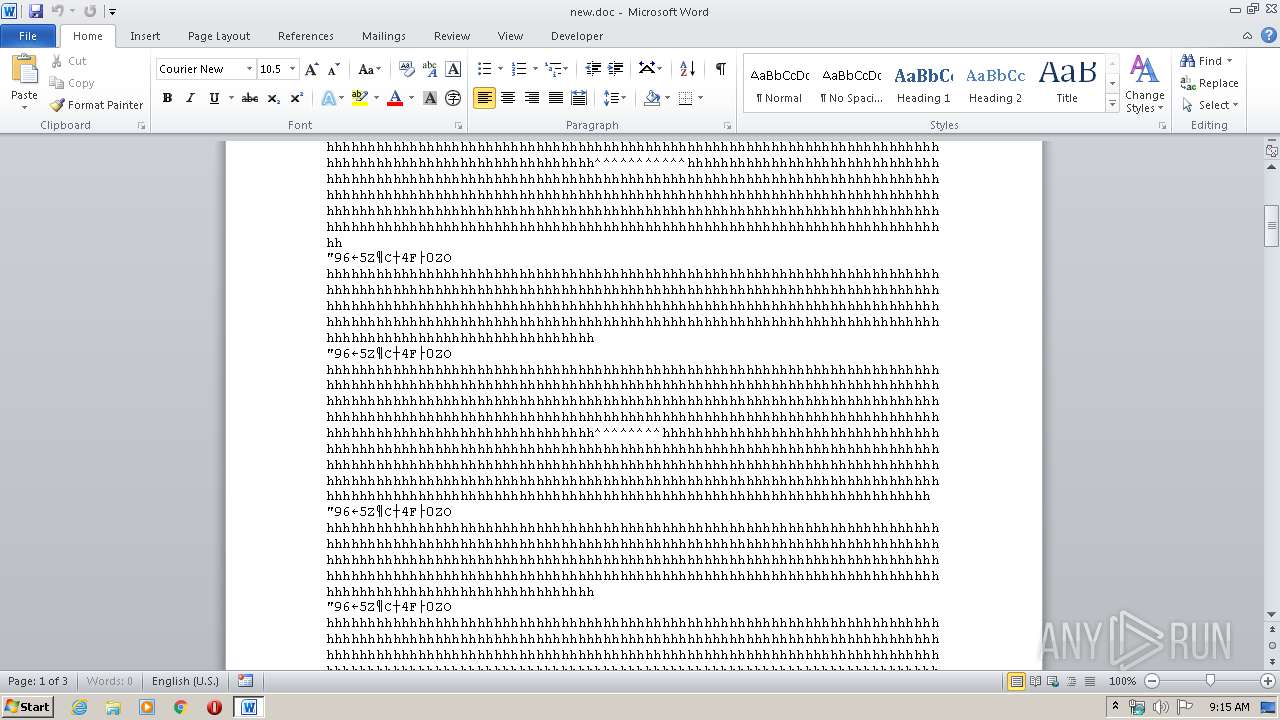Select Align Text Right
Screen dimensions: 1280x720
click(531, 98)
